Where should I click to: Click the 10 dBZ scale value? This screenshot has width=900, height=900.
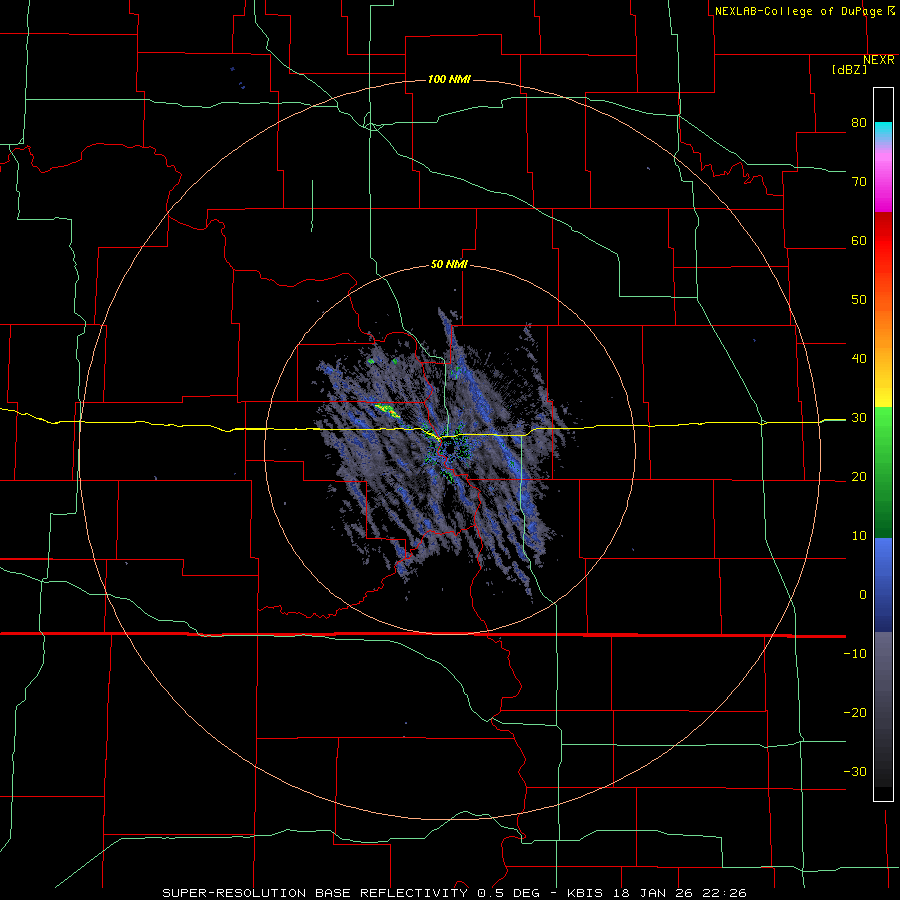[859, 536]
